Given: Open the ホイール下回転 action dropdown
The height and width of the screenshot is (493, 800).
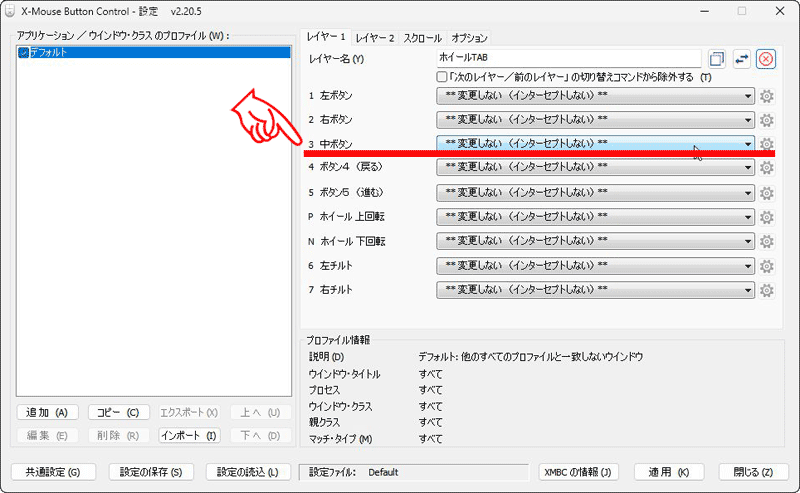Looking at the screenshot, I should [x=595, y=241].
